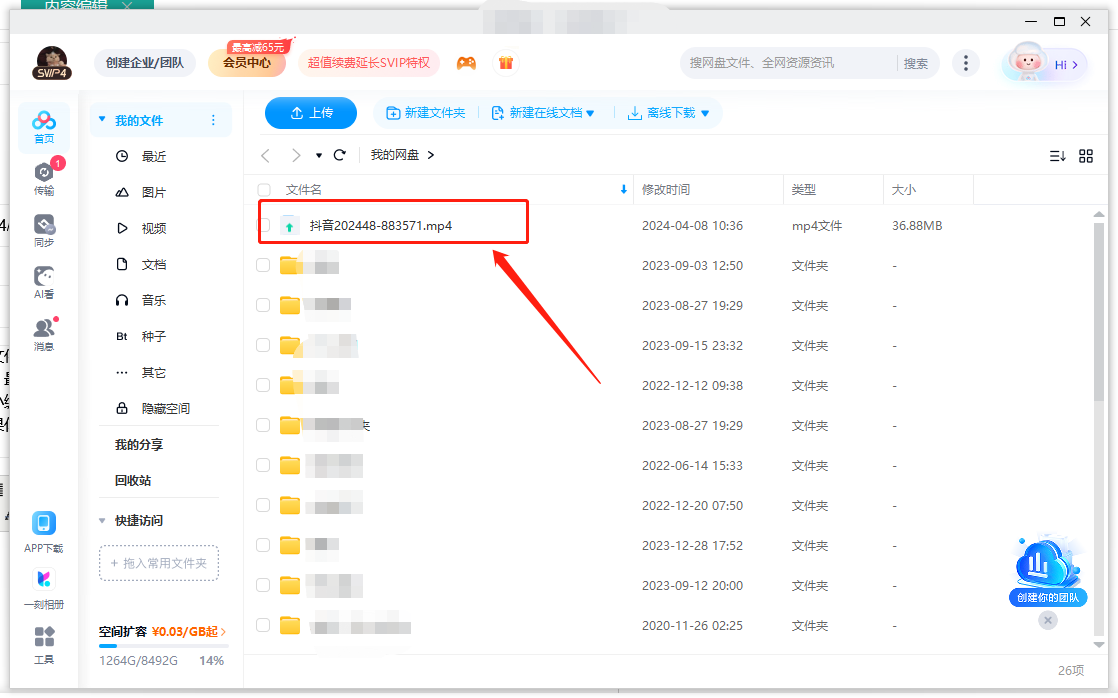Open the game controller icon in header

click(x=466, y=63)
